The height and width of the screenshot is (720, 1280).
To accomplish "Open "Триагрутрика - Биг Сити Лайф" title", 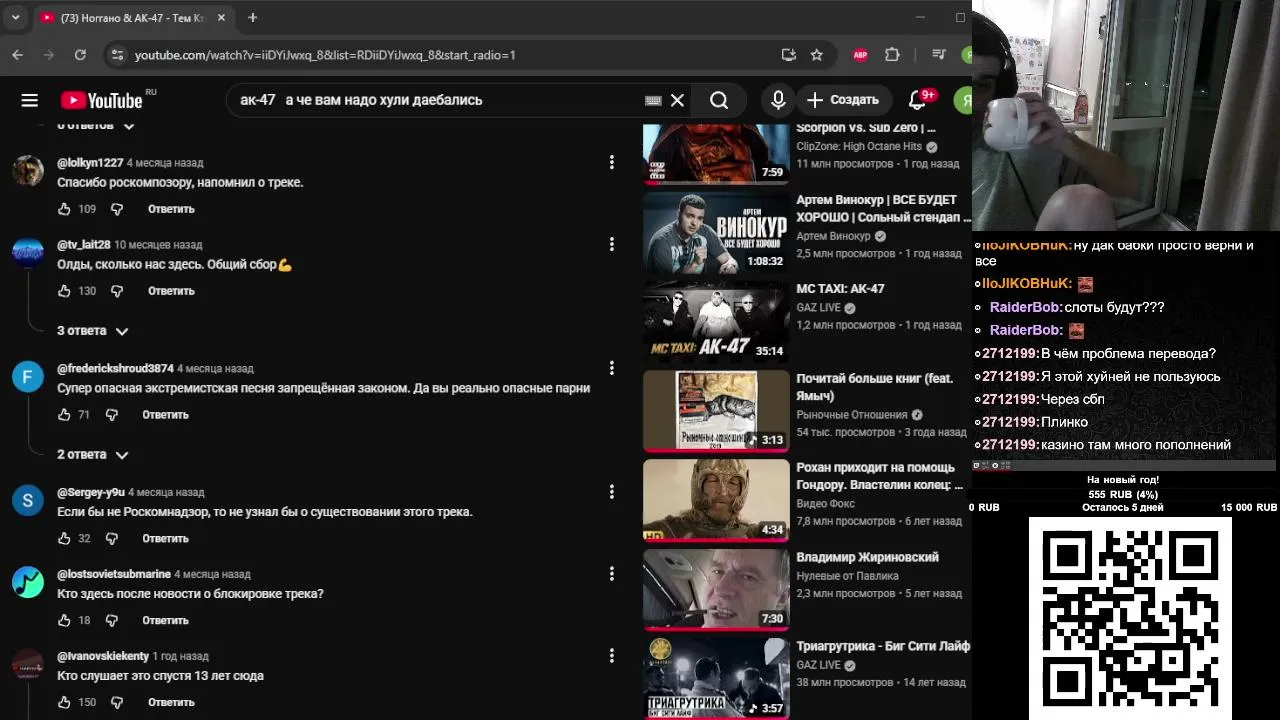I will pyautogui.click(x=883, y=646).
